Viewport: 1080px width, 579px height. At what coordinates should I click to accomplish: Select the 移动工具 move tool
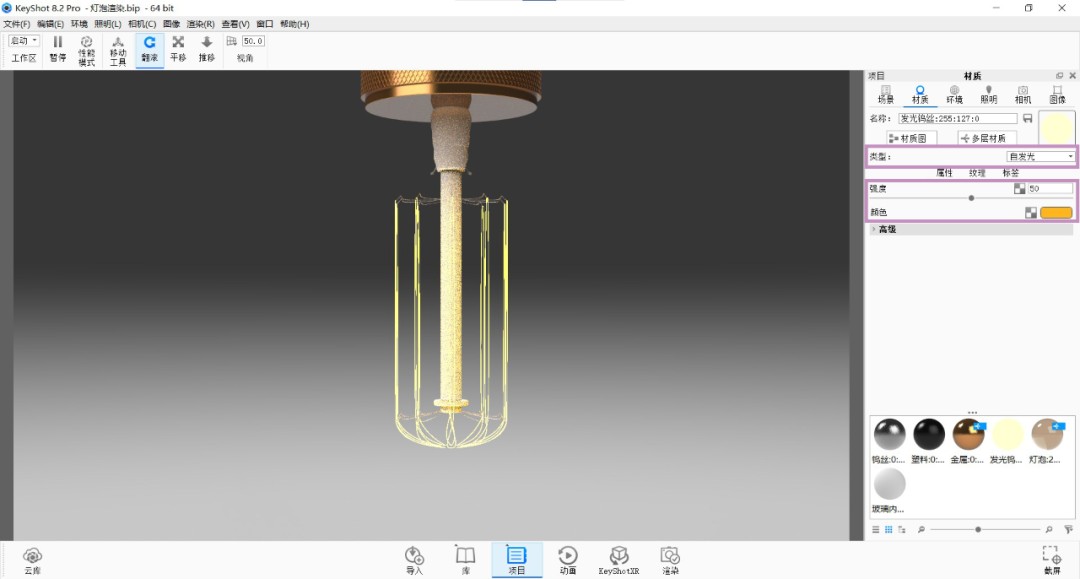coord(118,48)
